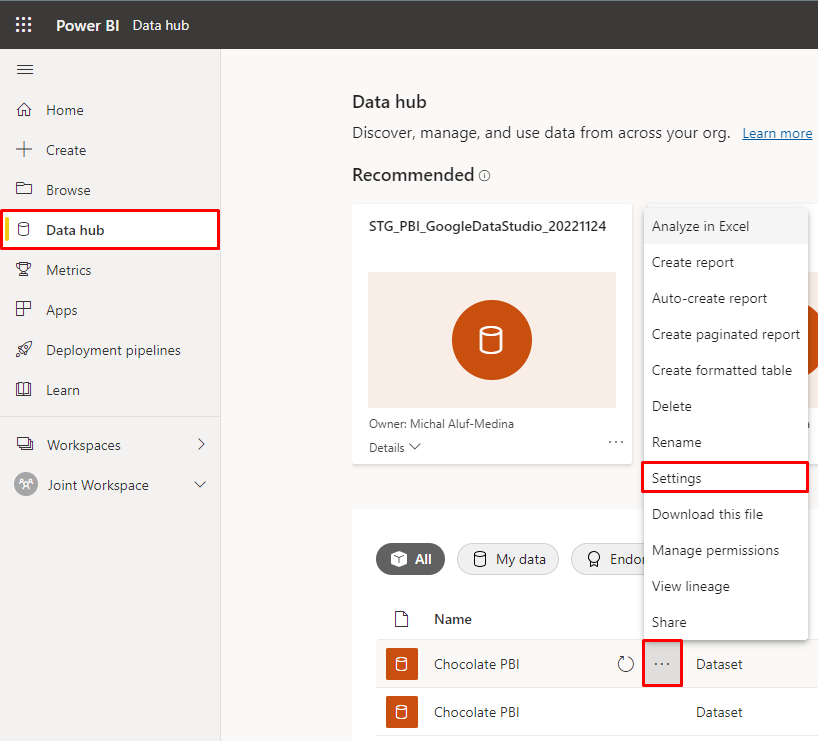Click the Name column header
Image resolution: width=818 pixels, height=741 pixels.
coord(453,619)
